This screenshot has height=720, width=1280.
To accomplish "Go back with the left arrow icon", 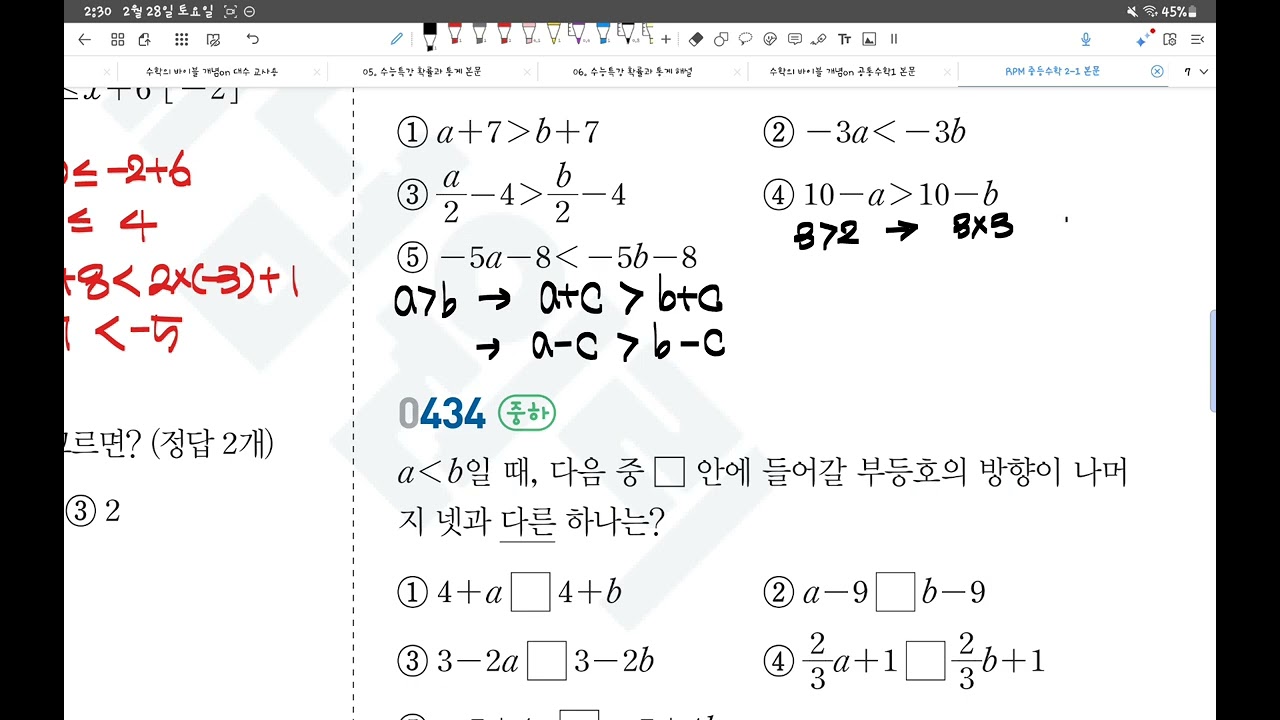I will 84,40.
